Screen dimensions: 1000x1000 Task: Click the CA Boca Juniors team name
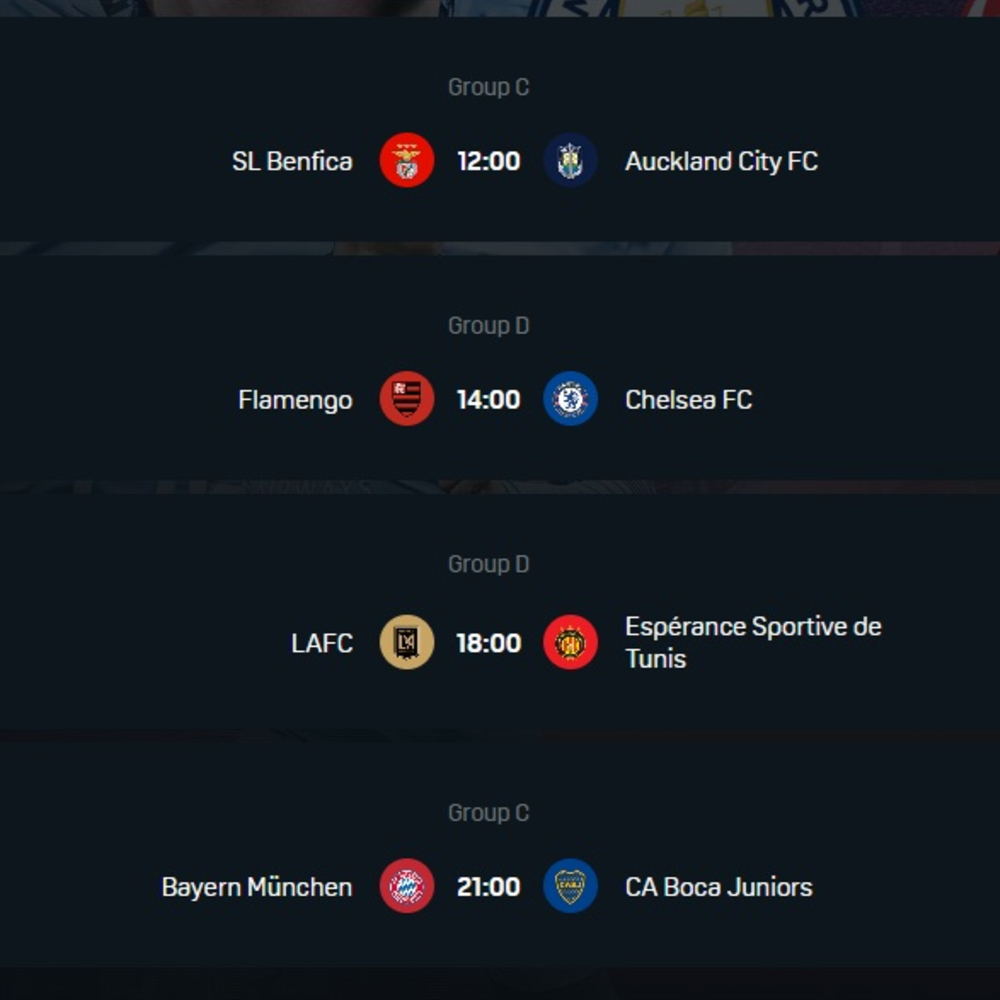[718, 886]
